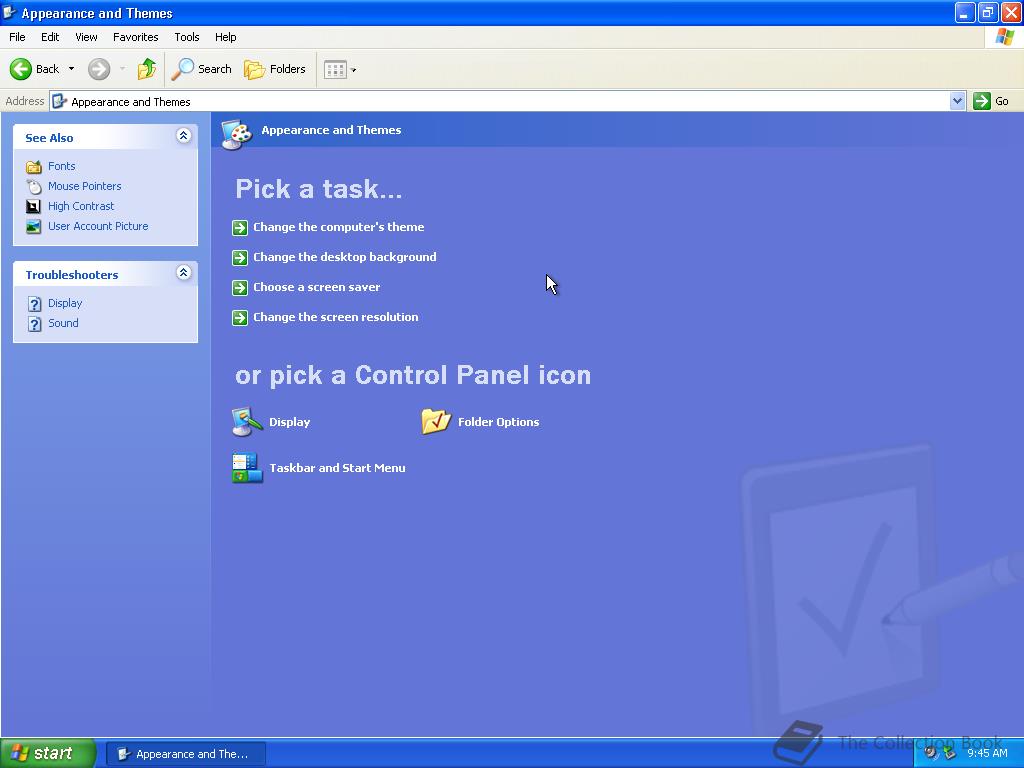This screenshot has height=768, width=1024.
Task: Open the Edit menu
Action: (50, 37)
